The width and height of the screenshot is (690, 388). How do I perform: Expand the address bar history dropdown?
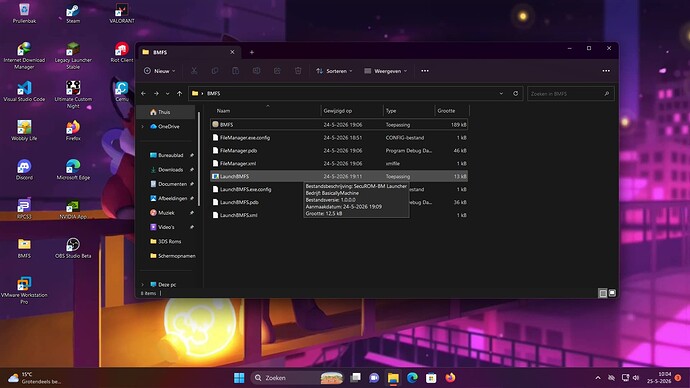point(501,93)
